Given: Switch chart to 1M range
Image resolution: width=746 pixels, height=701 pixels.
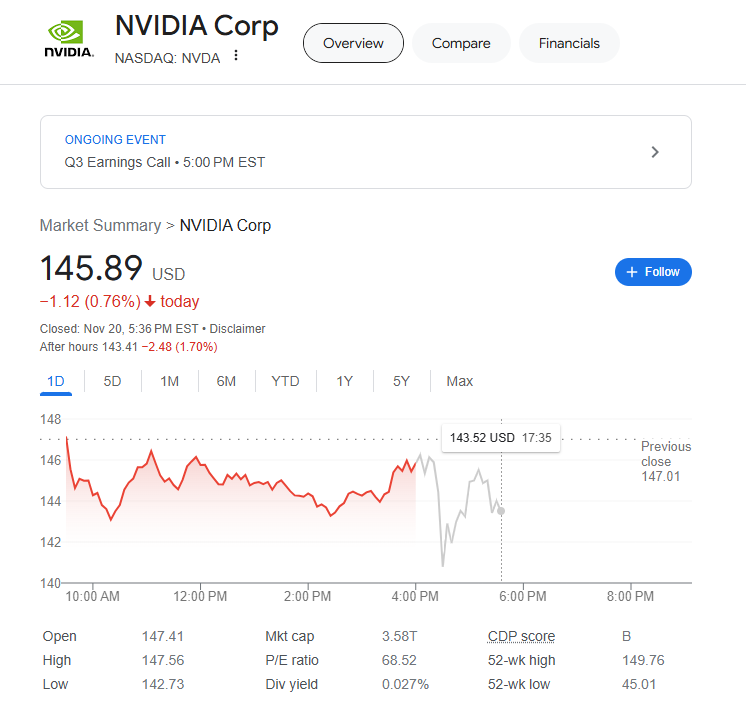Looking at the screenshot, I should [170, 381].
